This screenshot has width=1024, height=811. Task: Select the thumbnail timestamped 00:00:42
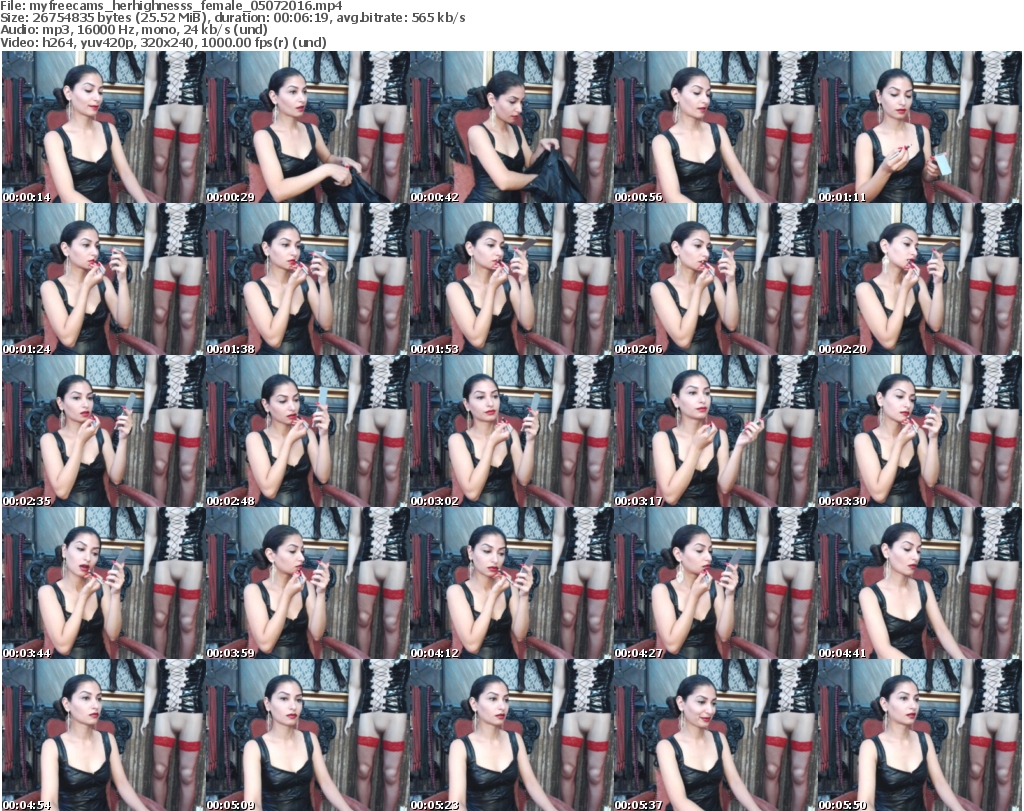click(x=511, y=127)
